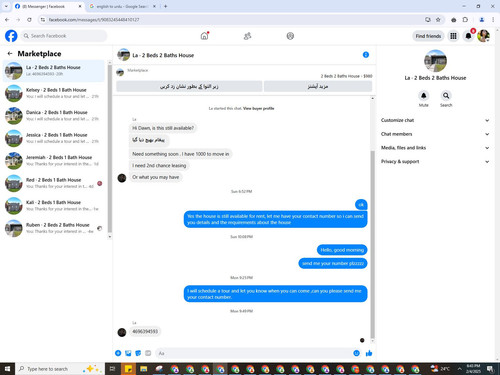
Task: Click the chat messages vertical scrollbar
Action: 372,245
